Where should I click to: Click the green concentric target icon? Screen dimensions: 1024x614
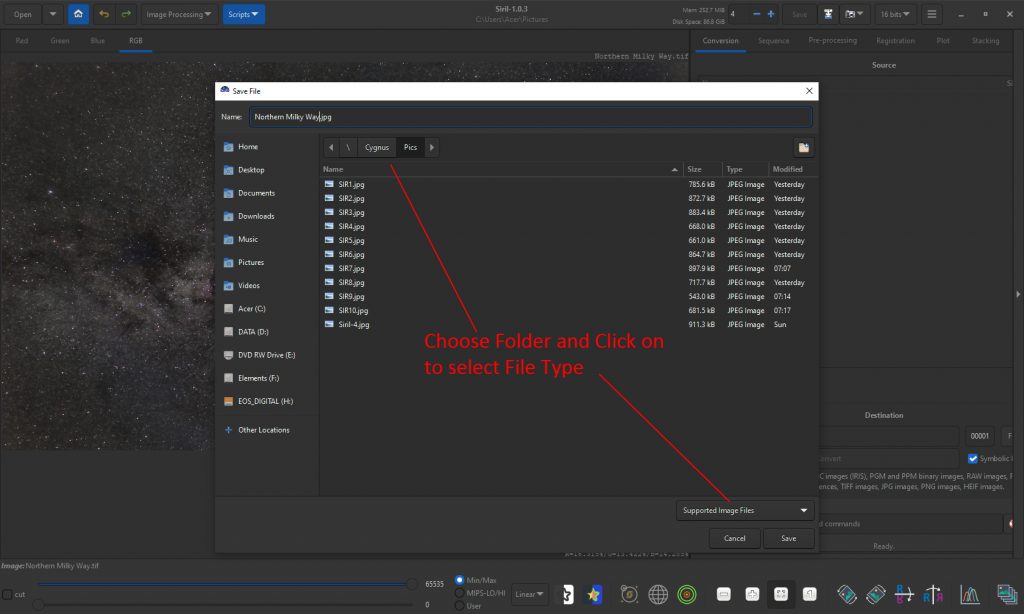[x=686, y=594]
